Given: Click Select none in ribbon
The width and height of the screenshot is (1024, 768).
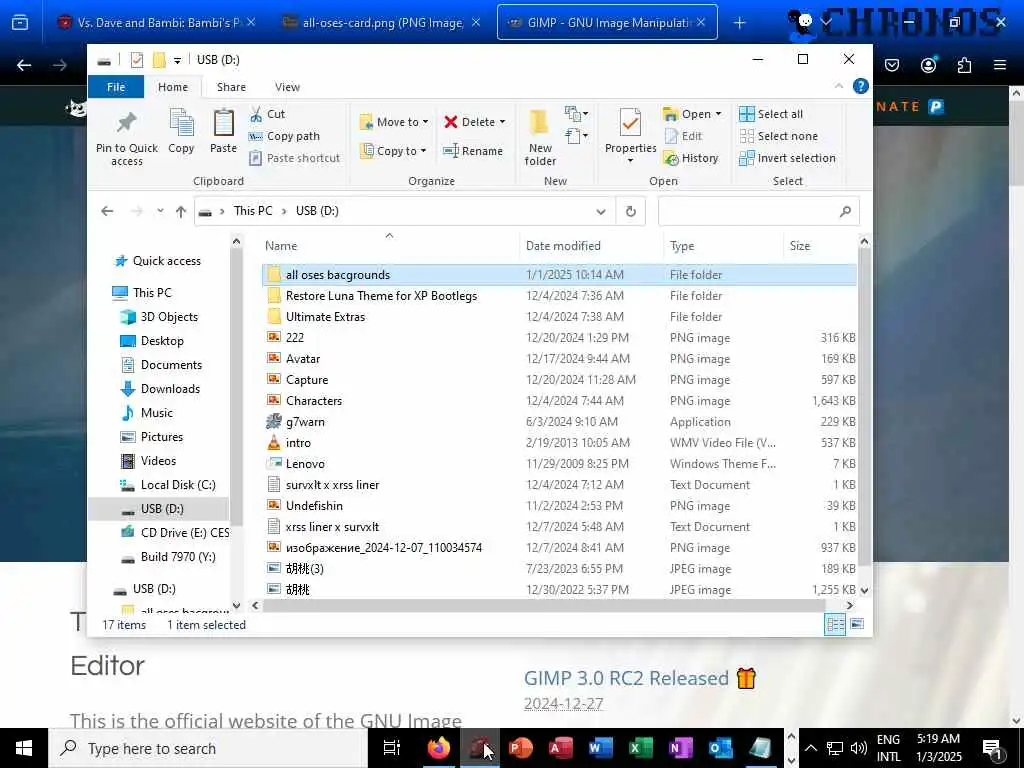Looking at the screenshot, I should pos(778,136).
